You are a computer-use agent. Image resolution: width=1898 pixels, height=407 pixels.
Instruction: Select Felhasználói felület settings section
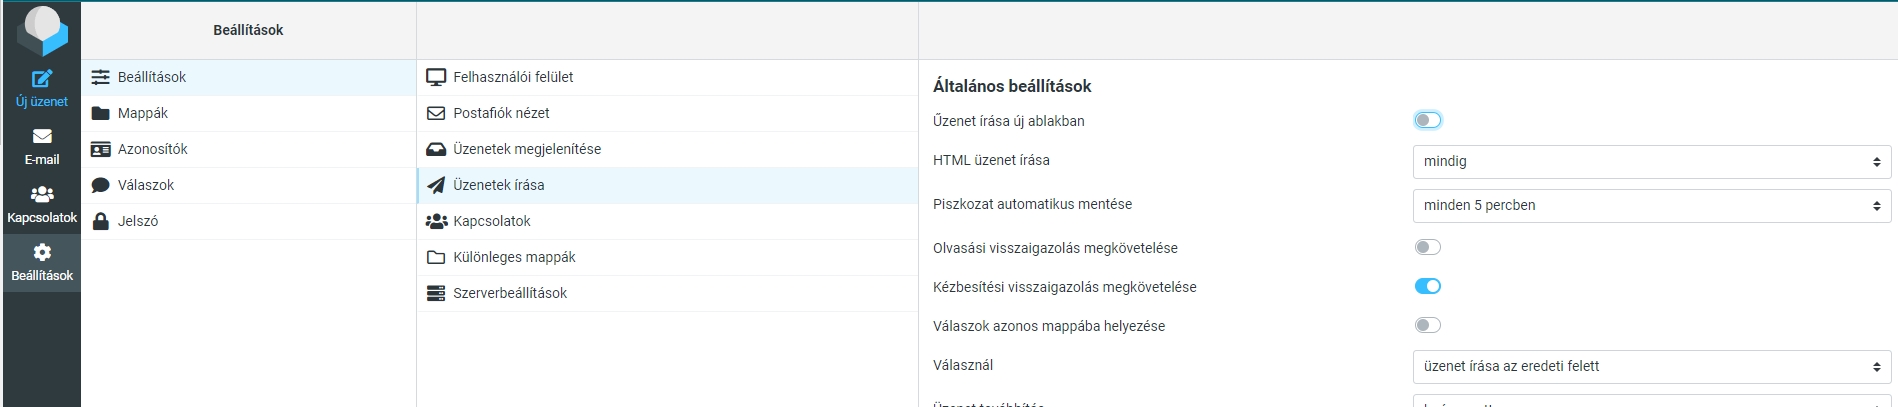tap(513, 77)
